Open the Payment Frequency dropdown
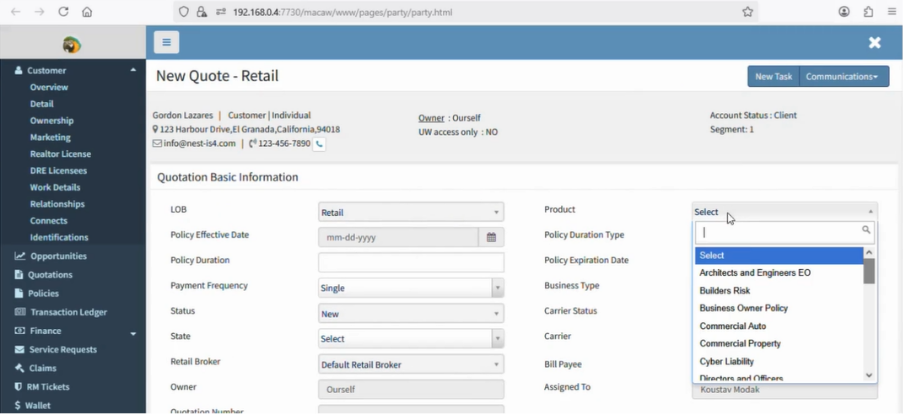 click(410, 288)
